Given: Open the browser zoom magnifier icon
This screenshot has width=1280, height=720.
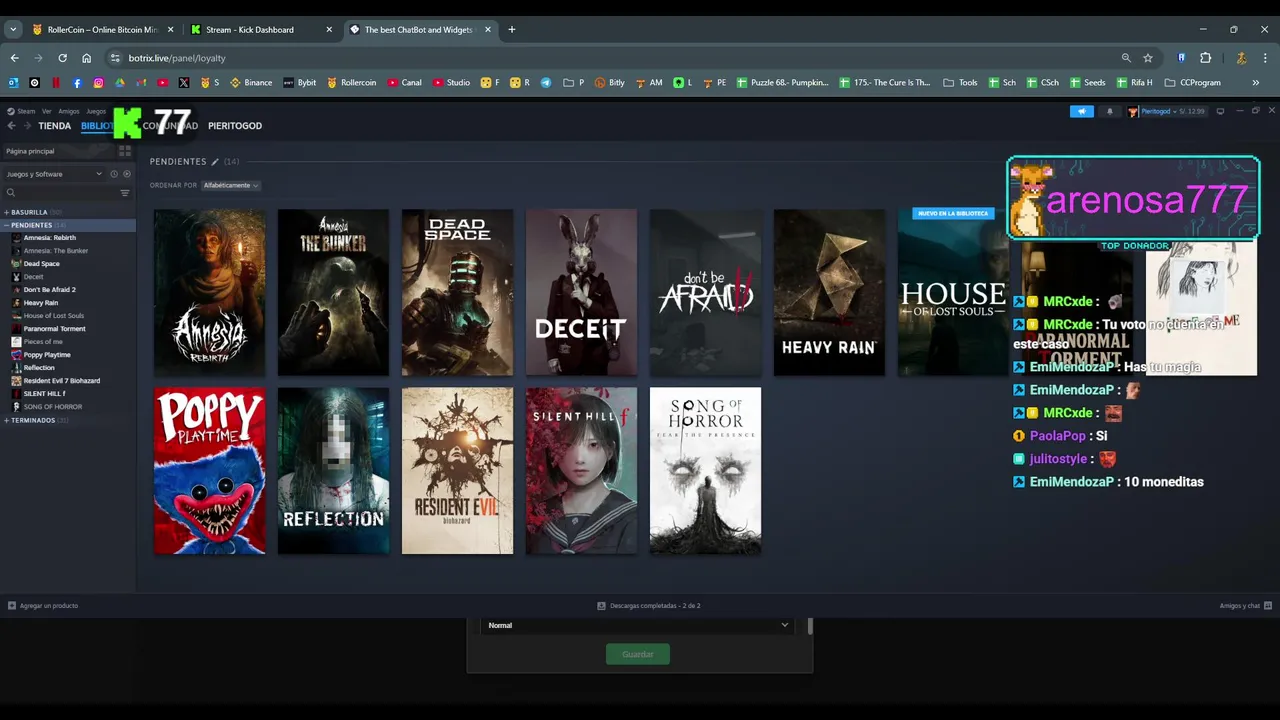Looking at the screenshot, I should coord(1126,58).
